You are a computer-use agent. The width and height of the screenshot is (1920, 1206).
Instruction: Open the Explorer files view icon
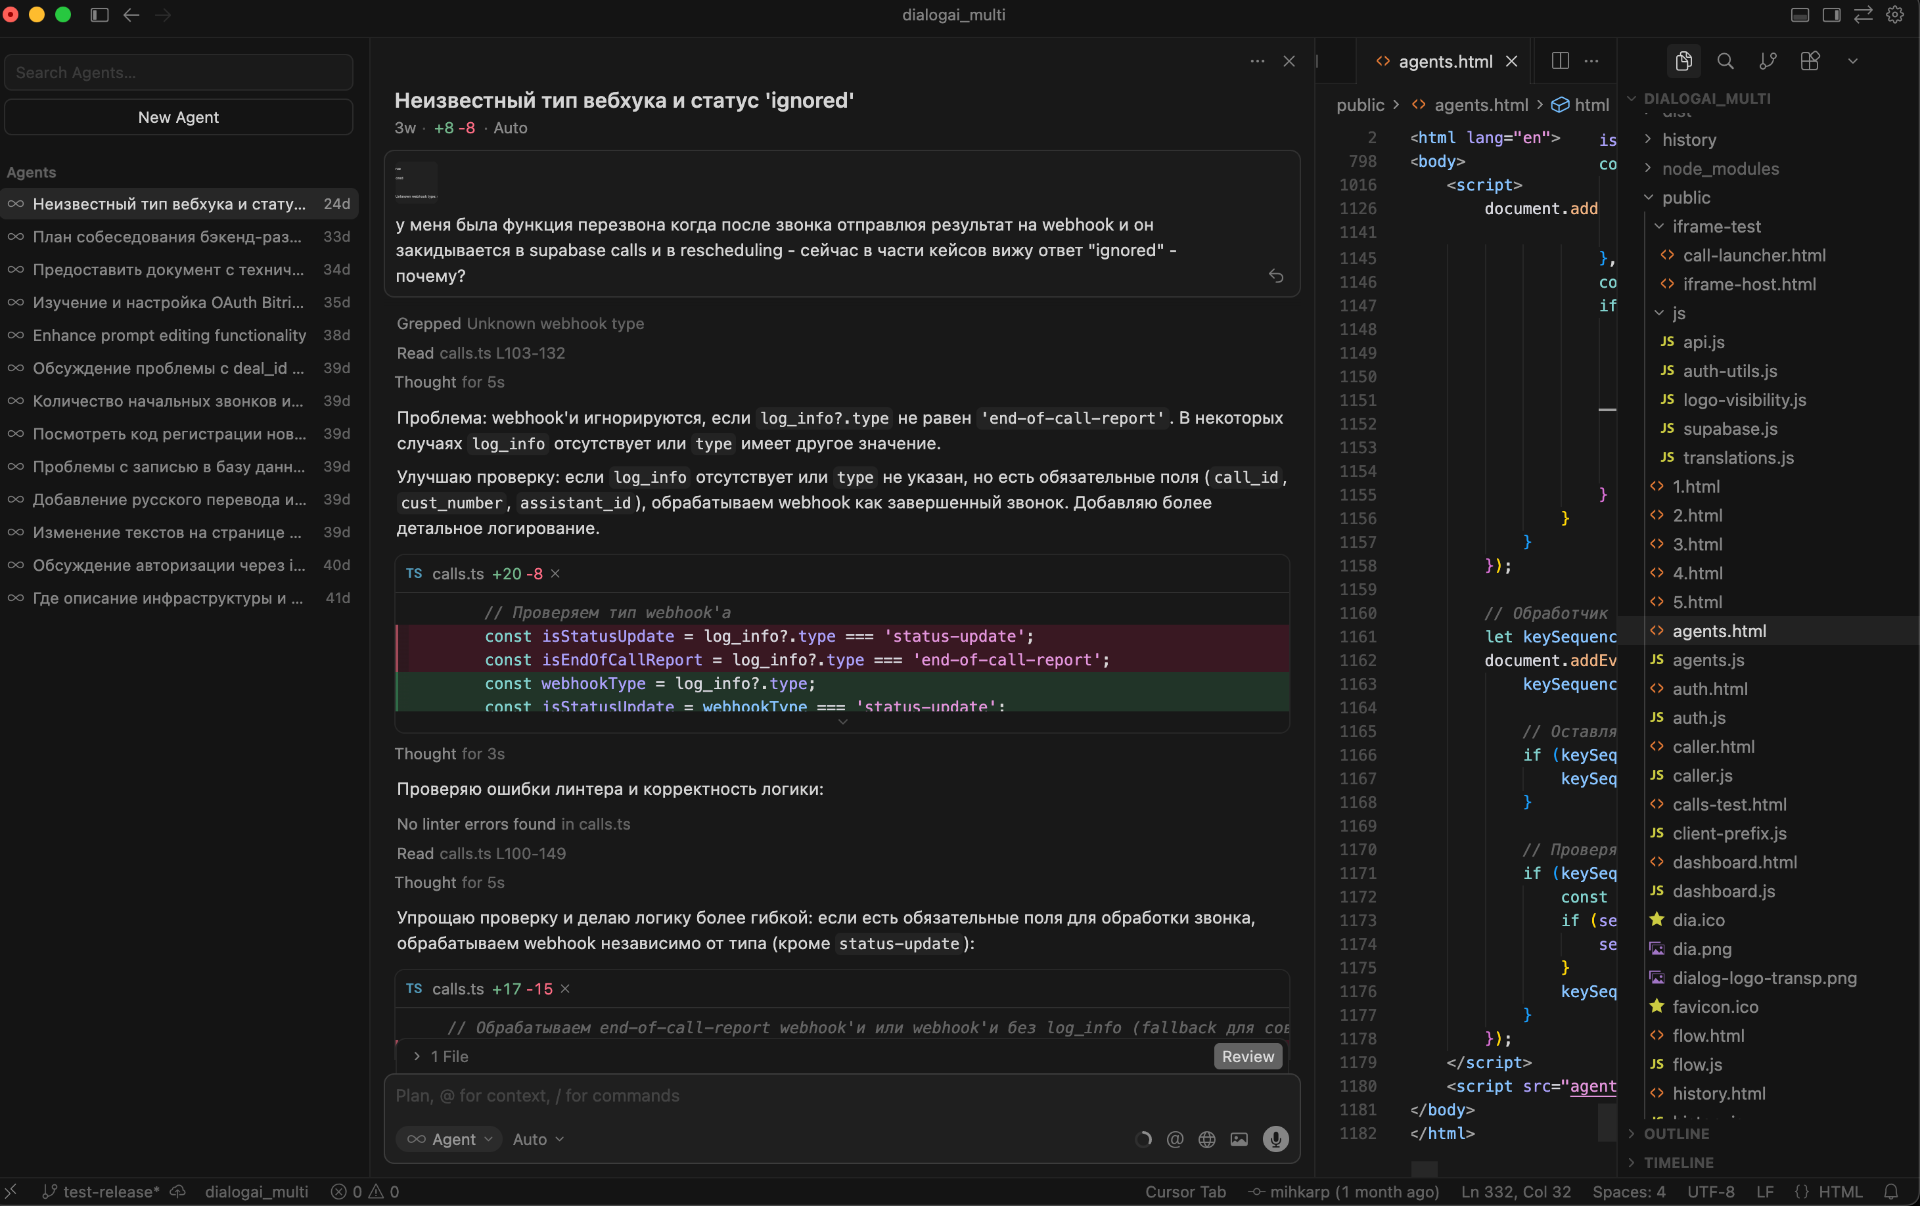pyautogui.click(x=1684, y=61)
